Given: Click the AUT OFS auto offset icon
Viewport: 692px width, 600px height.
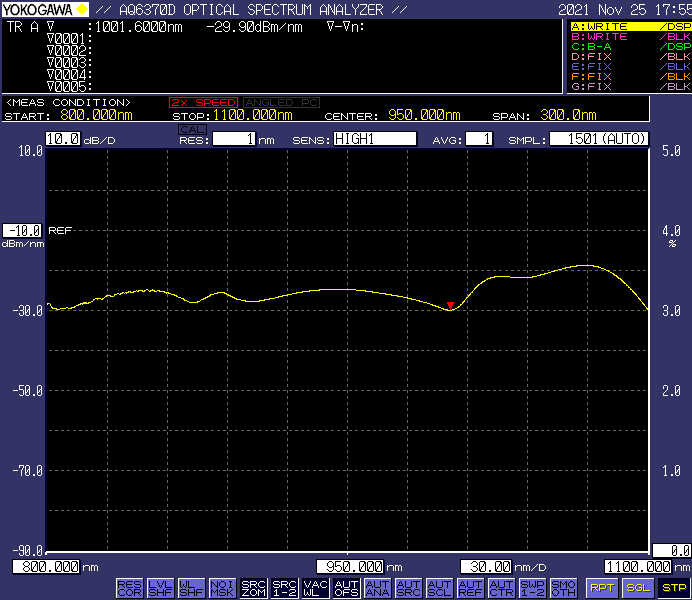Looking at the screenshot, I should click(346, 588).
